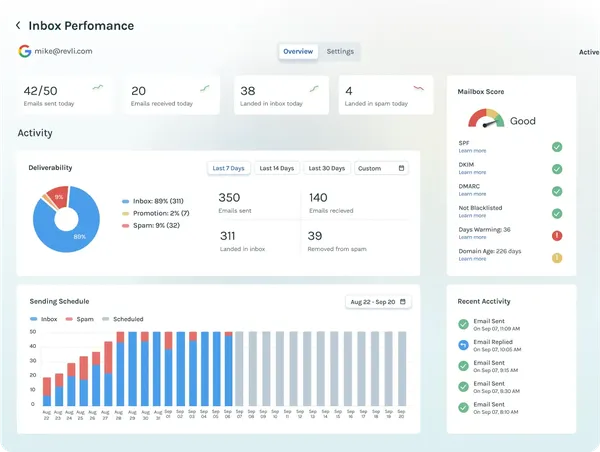Switch to the Settings tab
Image resolution: width=600 pixels, height=452 pixels.
(340, 51)
